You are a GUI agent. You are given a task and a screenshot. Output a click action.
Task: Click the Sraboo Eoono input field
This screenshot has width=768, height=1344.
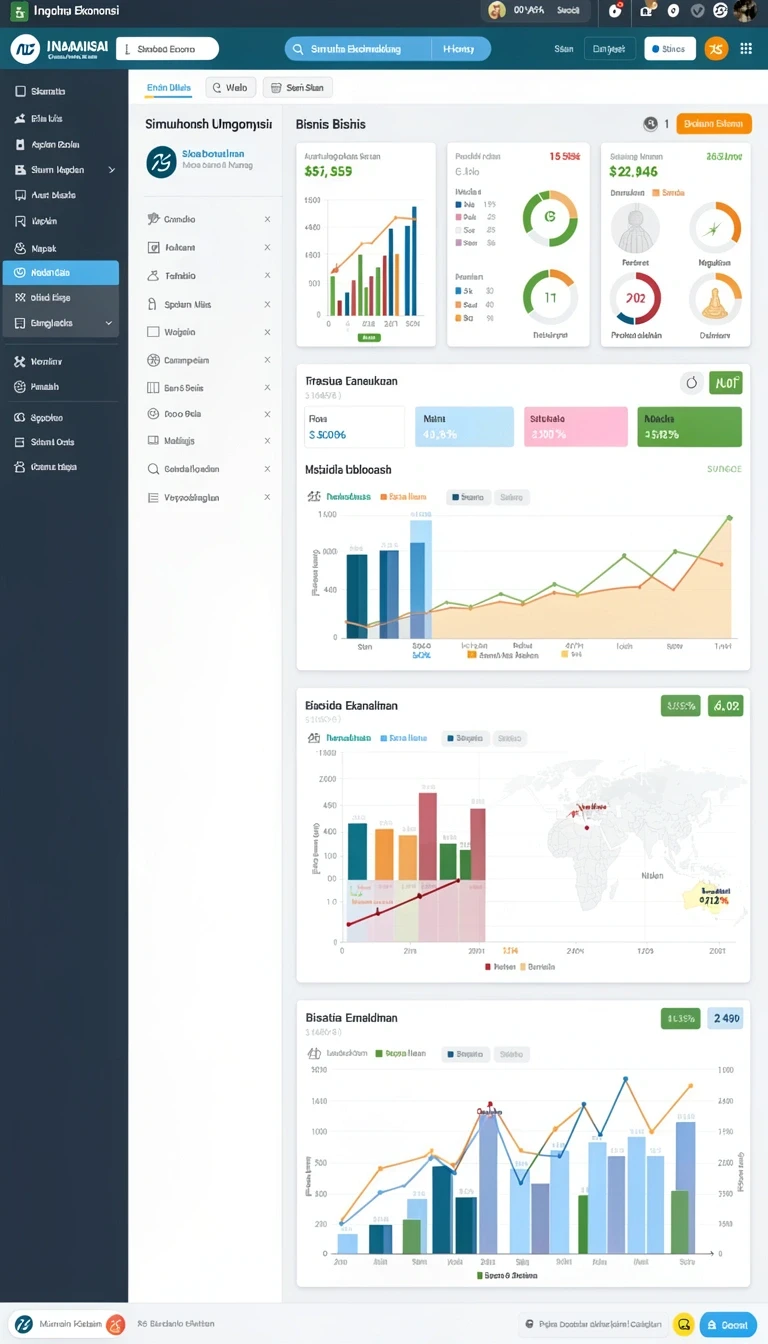click(167, 48)
